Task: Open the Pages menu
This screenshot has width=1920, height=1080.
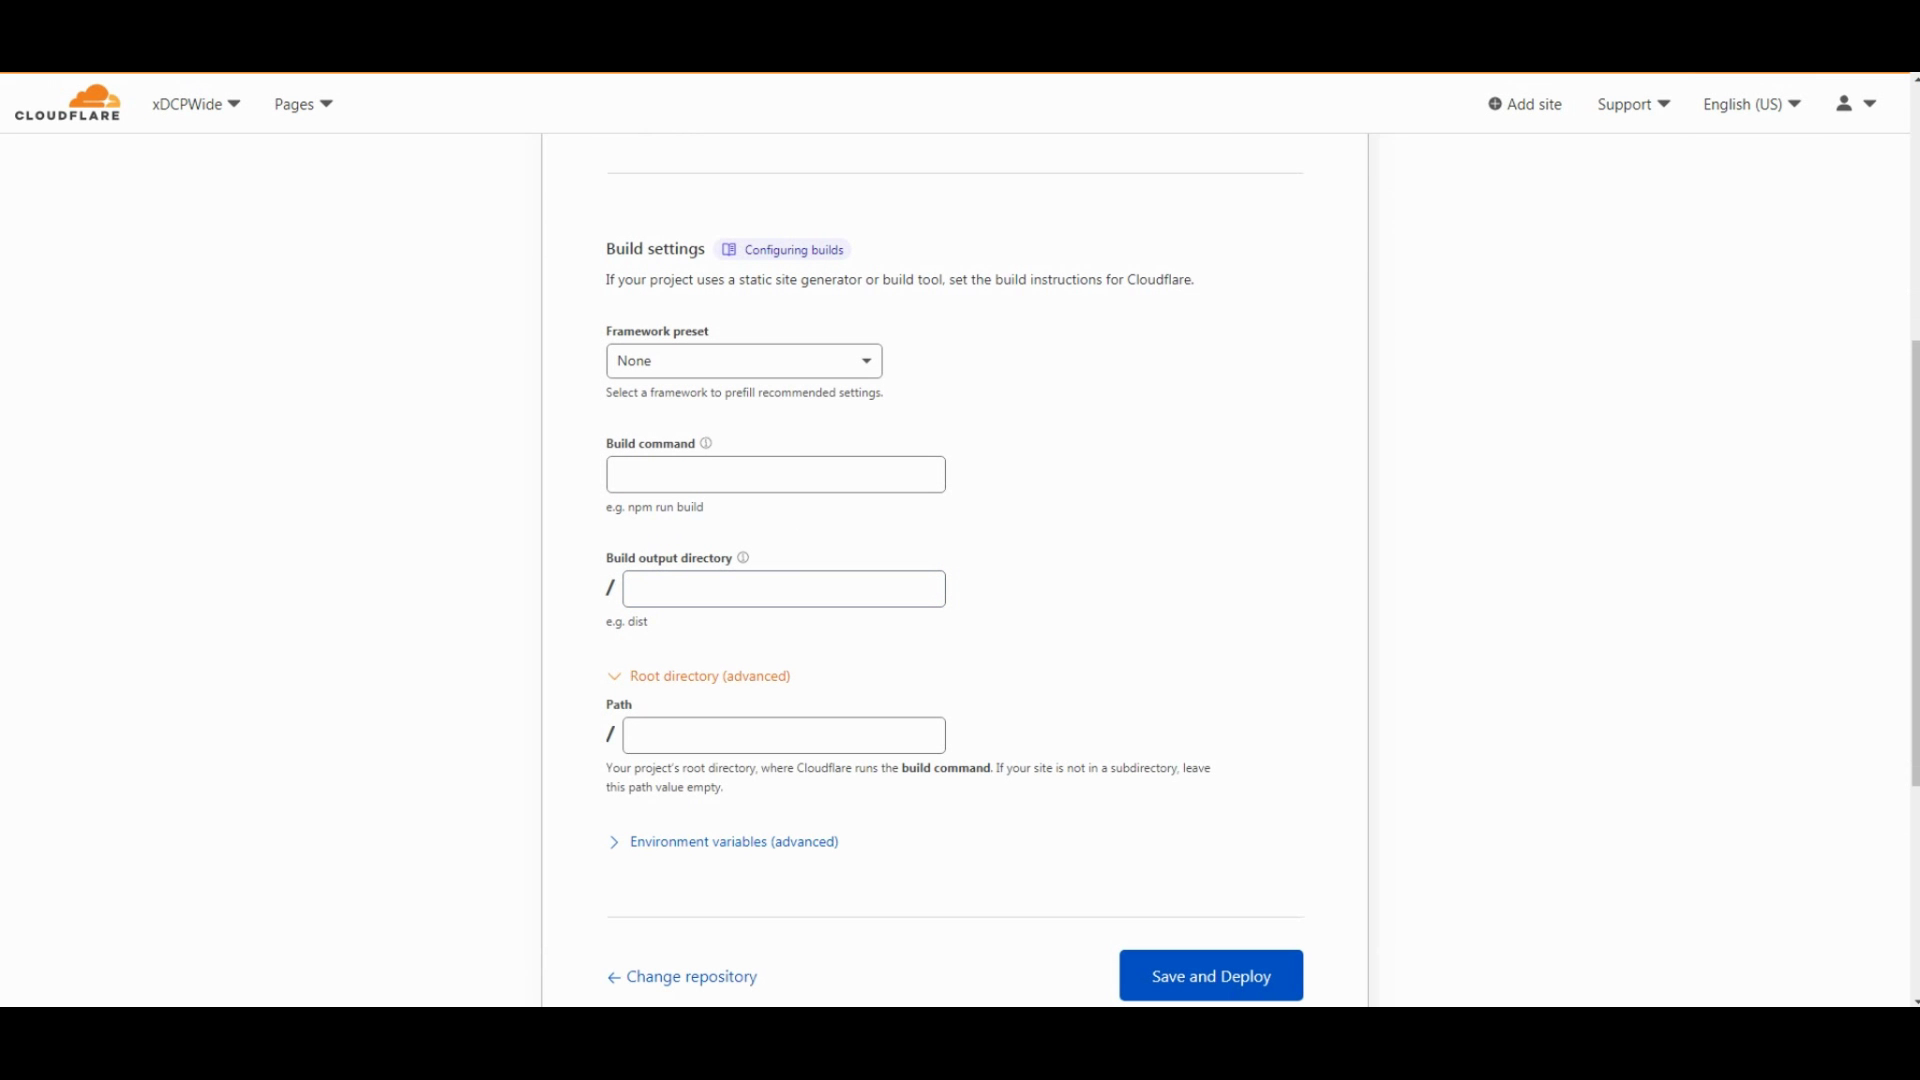Action: (x=303, y=104)
